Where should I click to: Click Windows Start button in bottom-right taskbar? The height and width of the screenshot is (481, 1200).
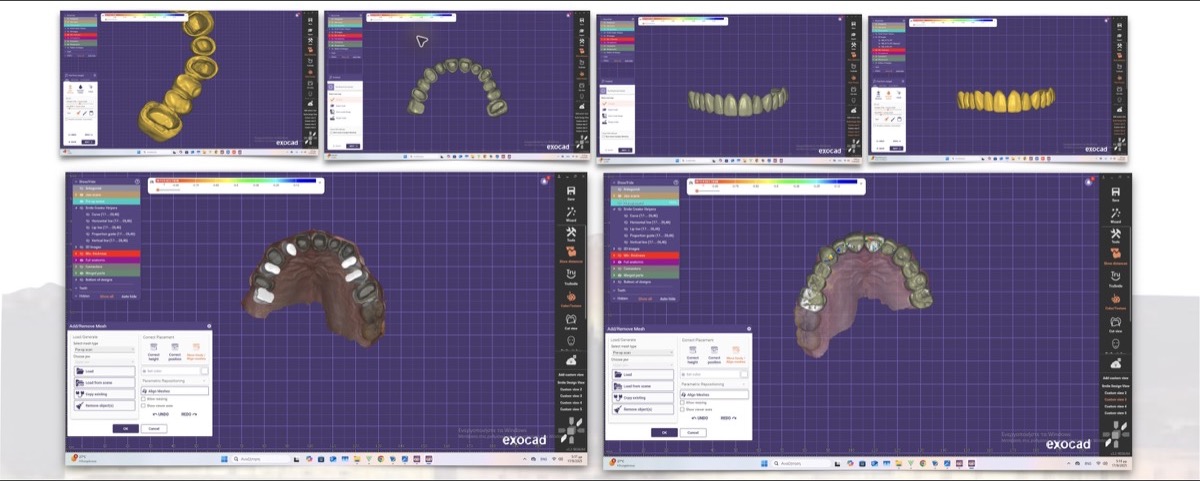point(764,463)
